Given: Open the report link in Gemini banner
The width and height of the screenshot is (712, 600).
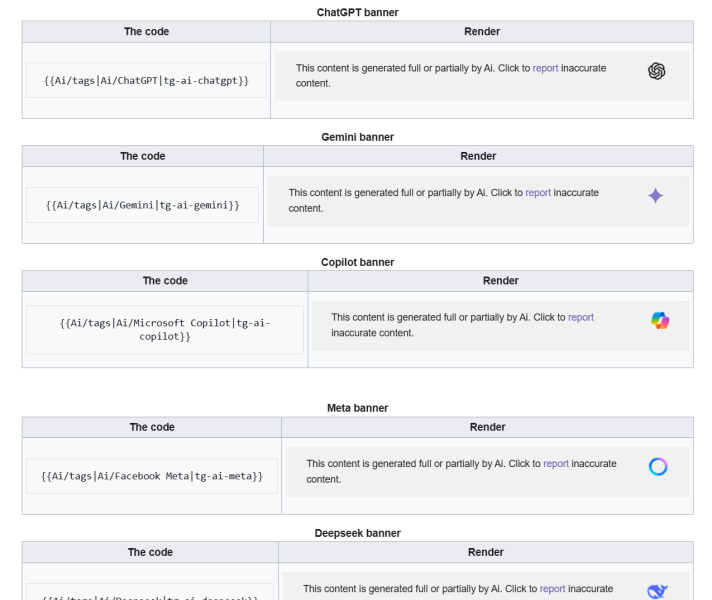Looking at the screenshot, I should [538, 193].
